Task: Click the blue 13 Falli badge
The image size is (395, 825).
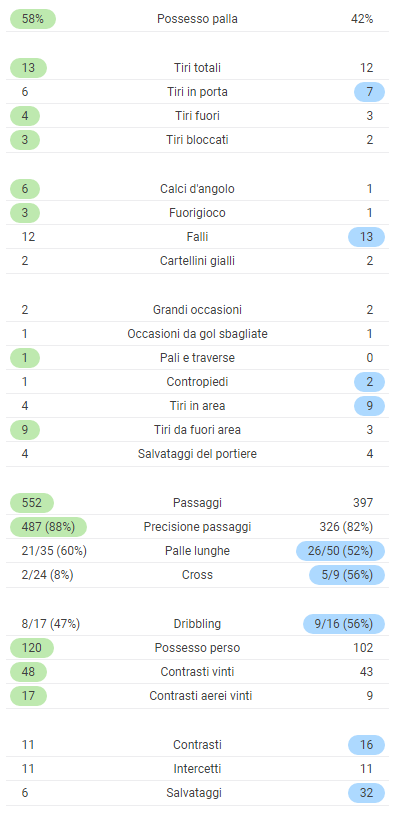Action: (x=366, y=237)
